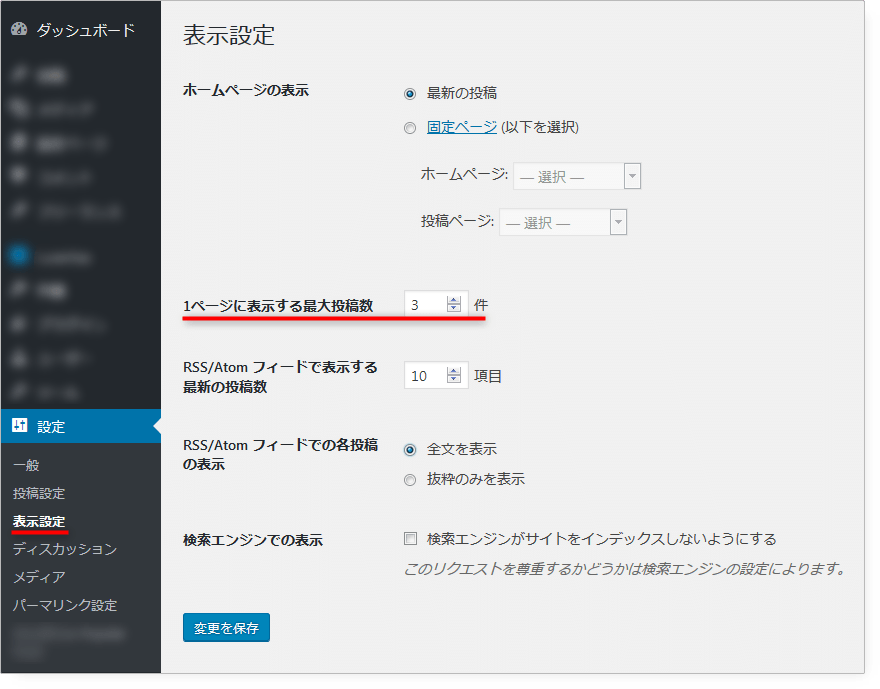Select the 固定ページ radio button
Viewport: 880px width, 689px height.
(409, 128)
